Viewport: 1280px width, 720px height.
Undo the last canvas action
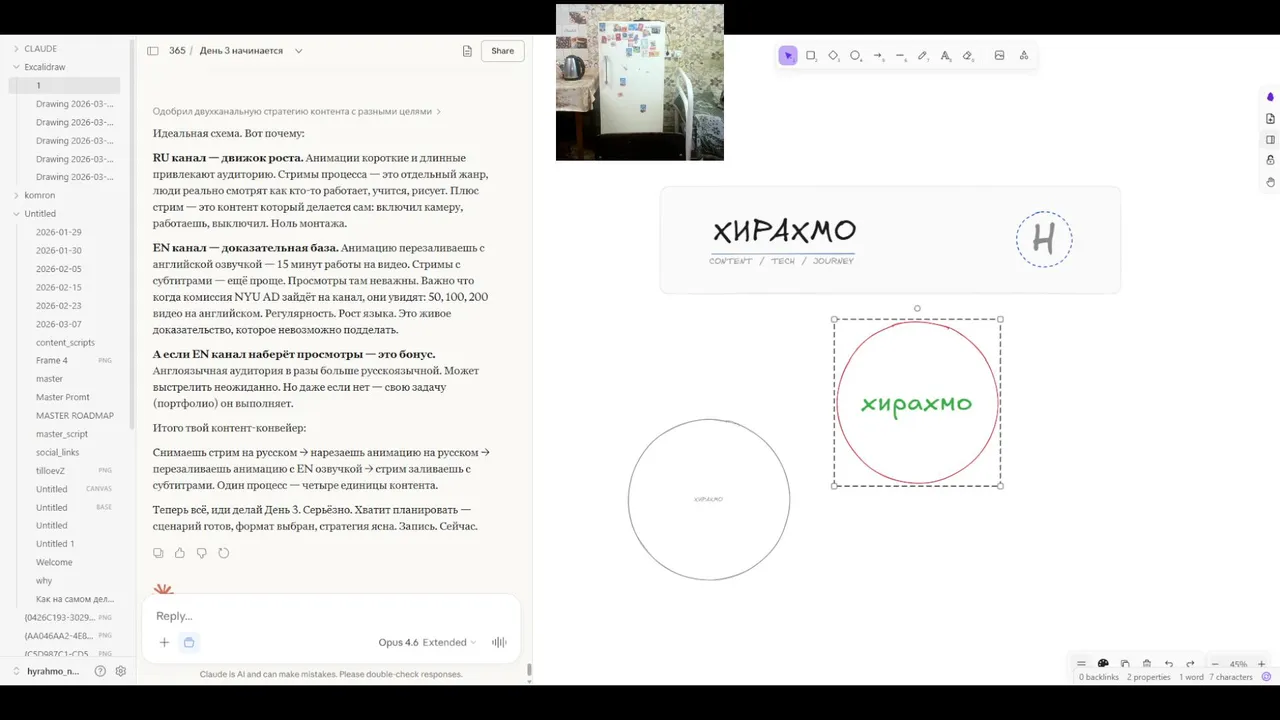pos(1168,664)
